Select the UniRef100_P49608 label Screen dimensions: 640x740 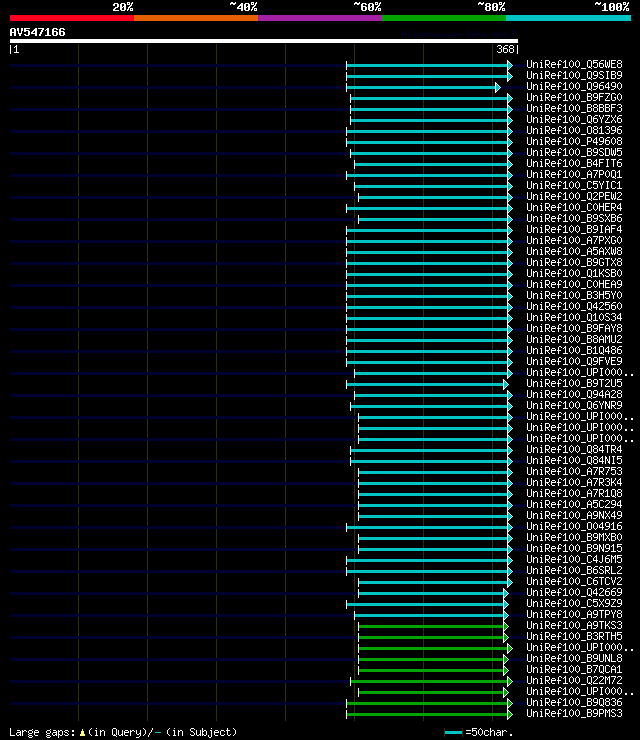coord(574,141)
